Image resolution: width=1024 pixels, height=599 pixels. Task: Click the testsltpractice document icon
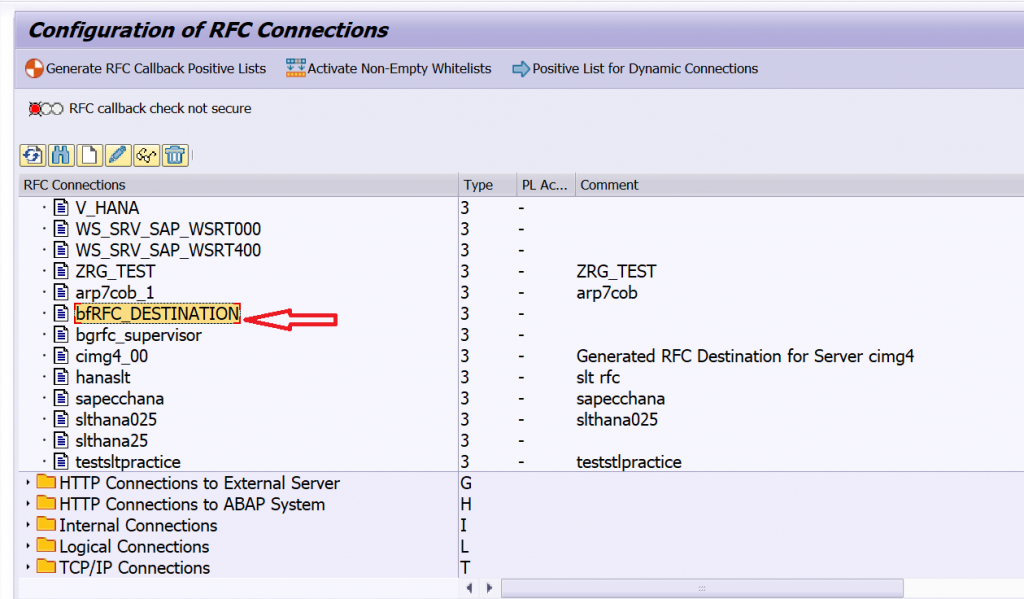(x=61, y=462)
